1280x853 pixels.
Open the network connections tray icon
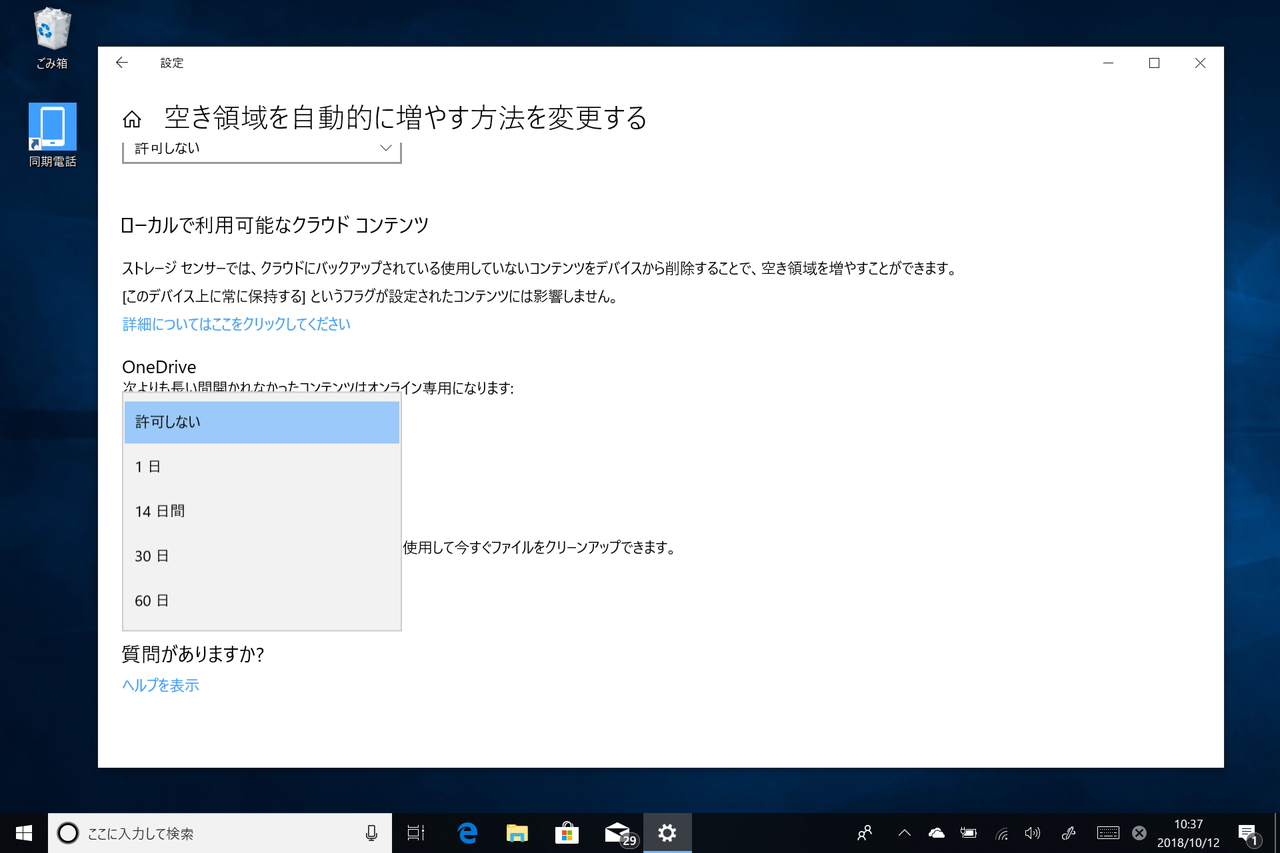[1001, 833]
